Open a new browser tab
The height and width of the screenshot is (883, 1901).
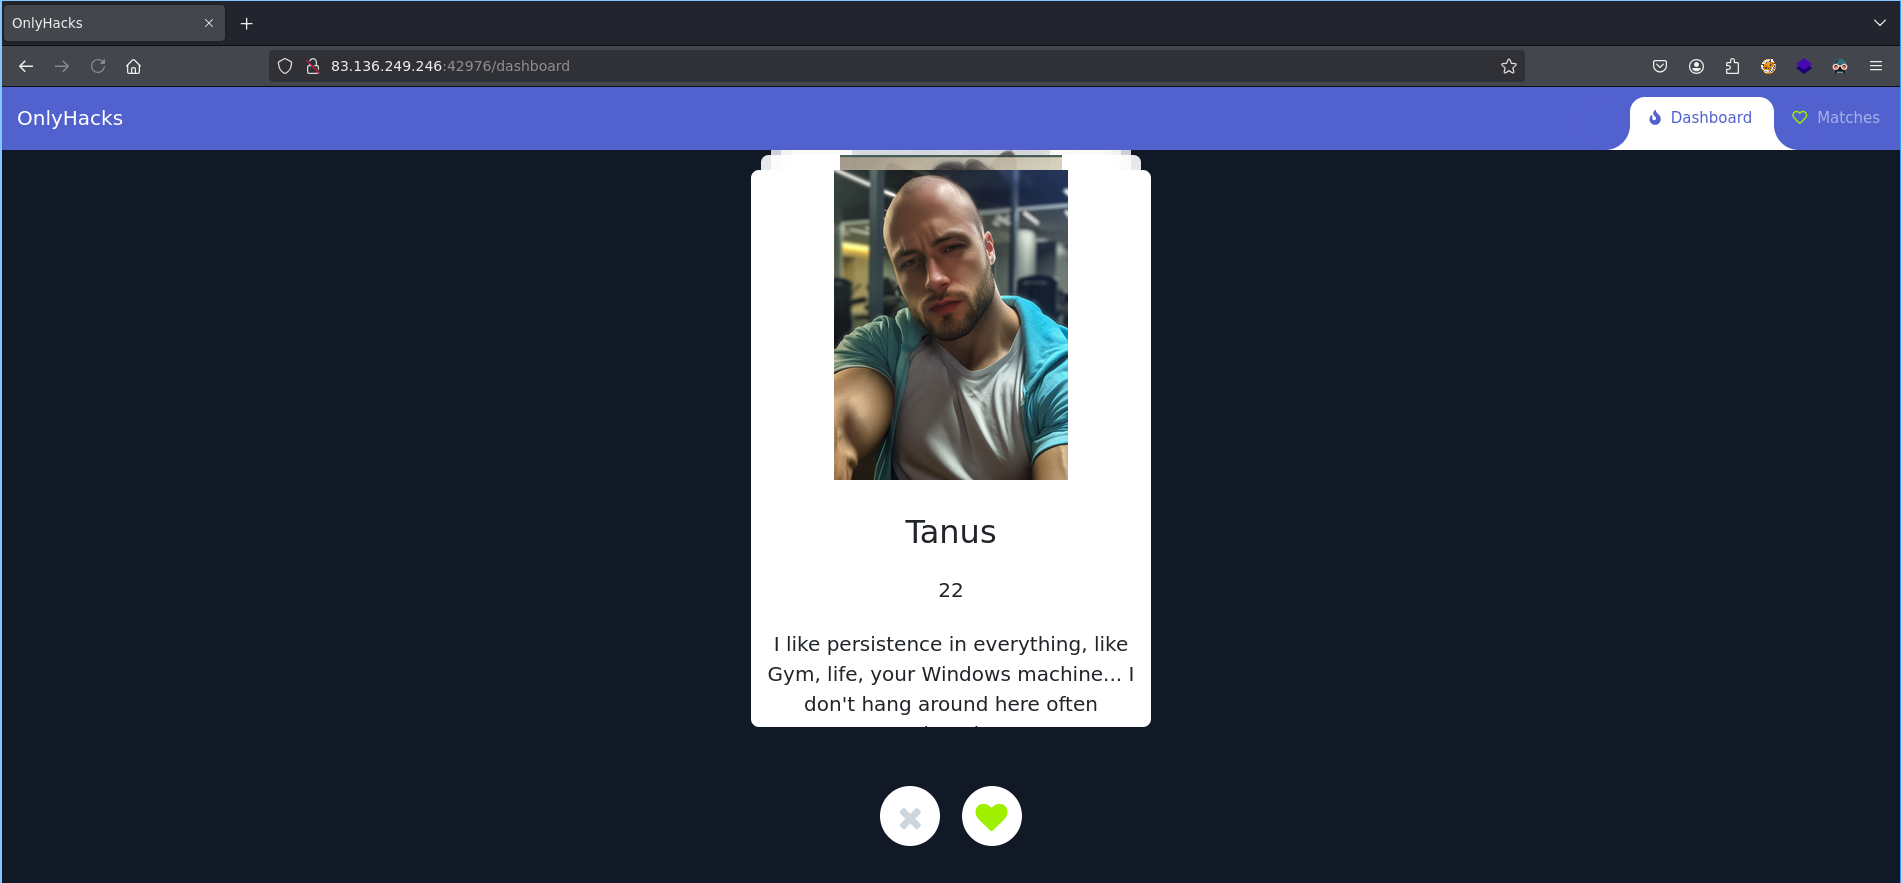[247, 23]
